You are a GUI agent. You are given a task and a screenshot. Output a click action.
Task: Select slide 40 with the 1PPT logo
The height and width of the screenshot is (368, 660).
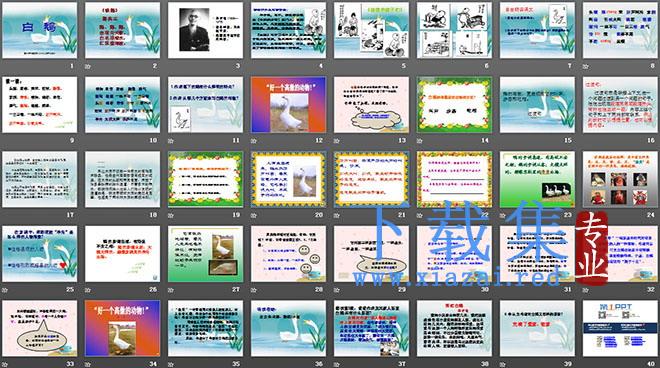[620, 328]
